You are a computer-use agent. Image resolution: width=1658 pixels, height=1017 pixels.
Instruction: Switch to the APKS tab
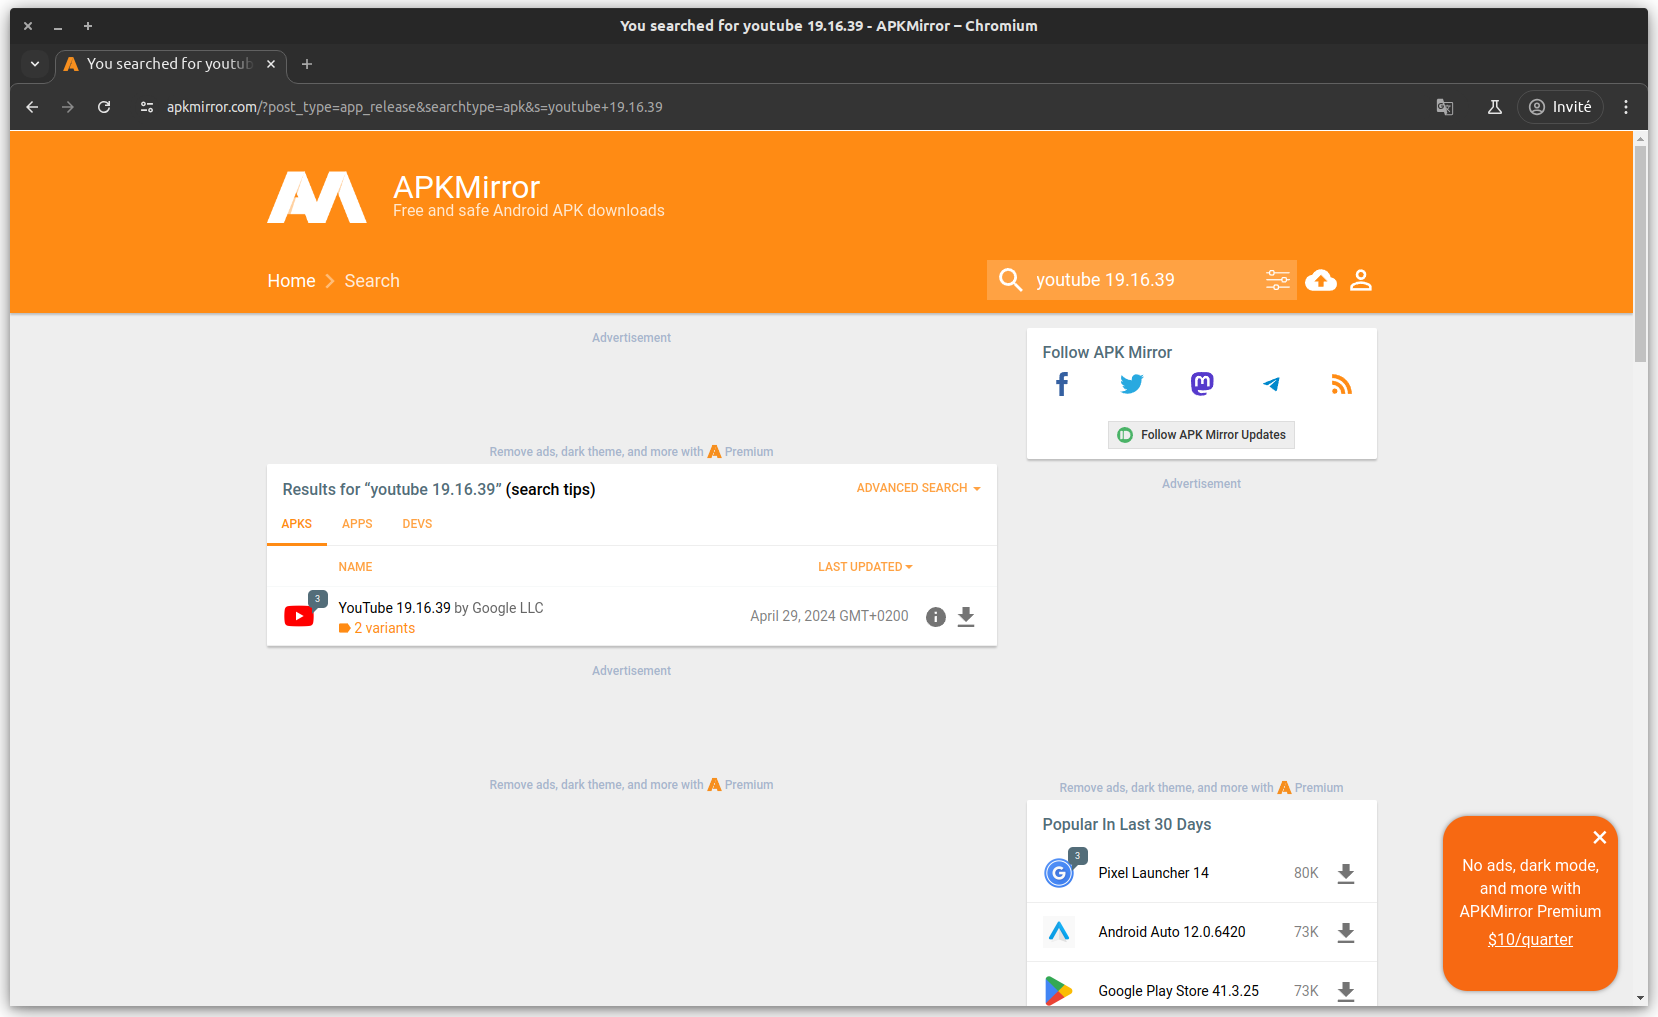pos(297,524)
